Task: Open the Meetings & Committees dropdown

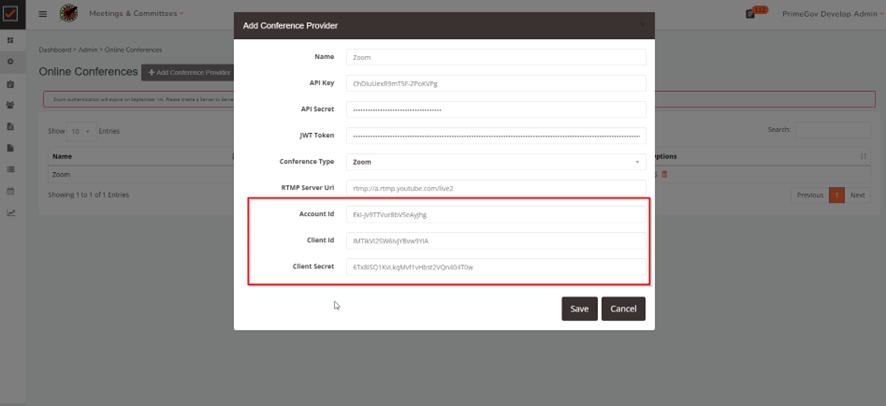Action: (x=136, y=14)
